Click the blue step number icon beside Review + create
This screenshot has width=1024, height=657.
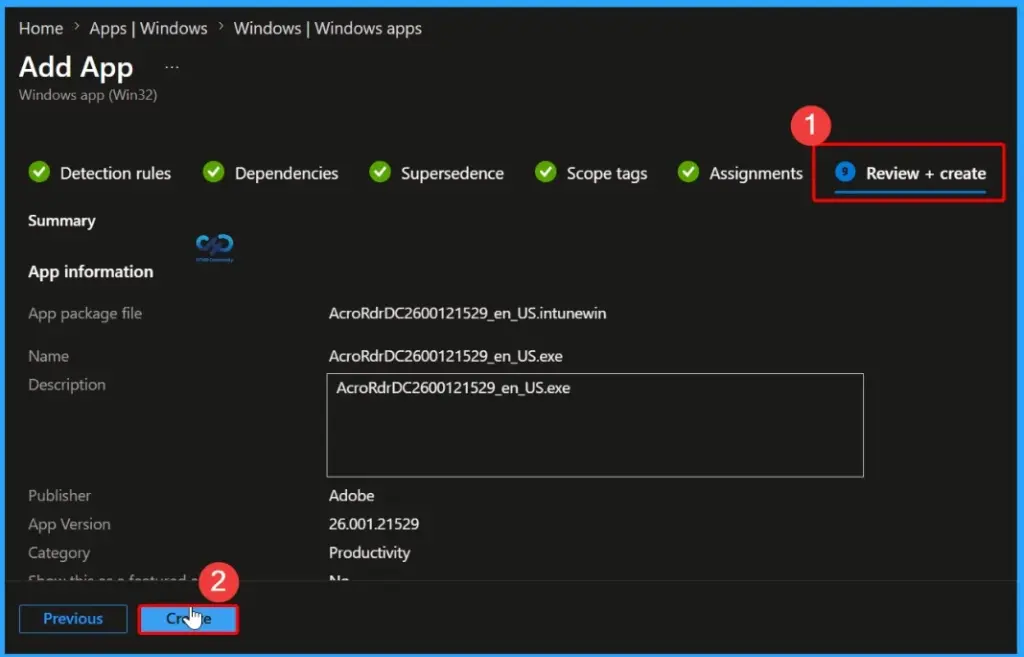click(845, 172)
